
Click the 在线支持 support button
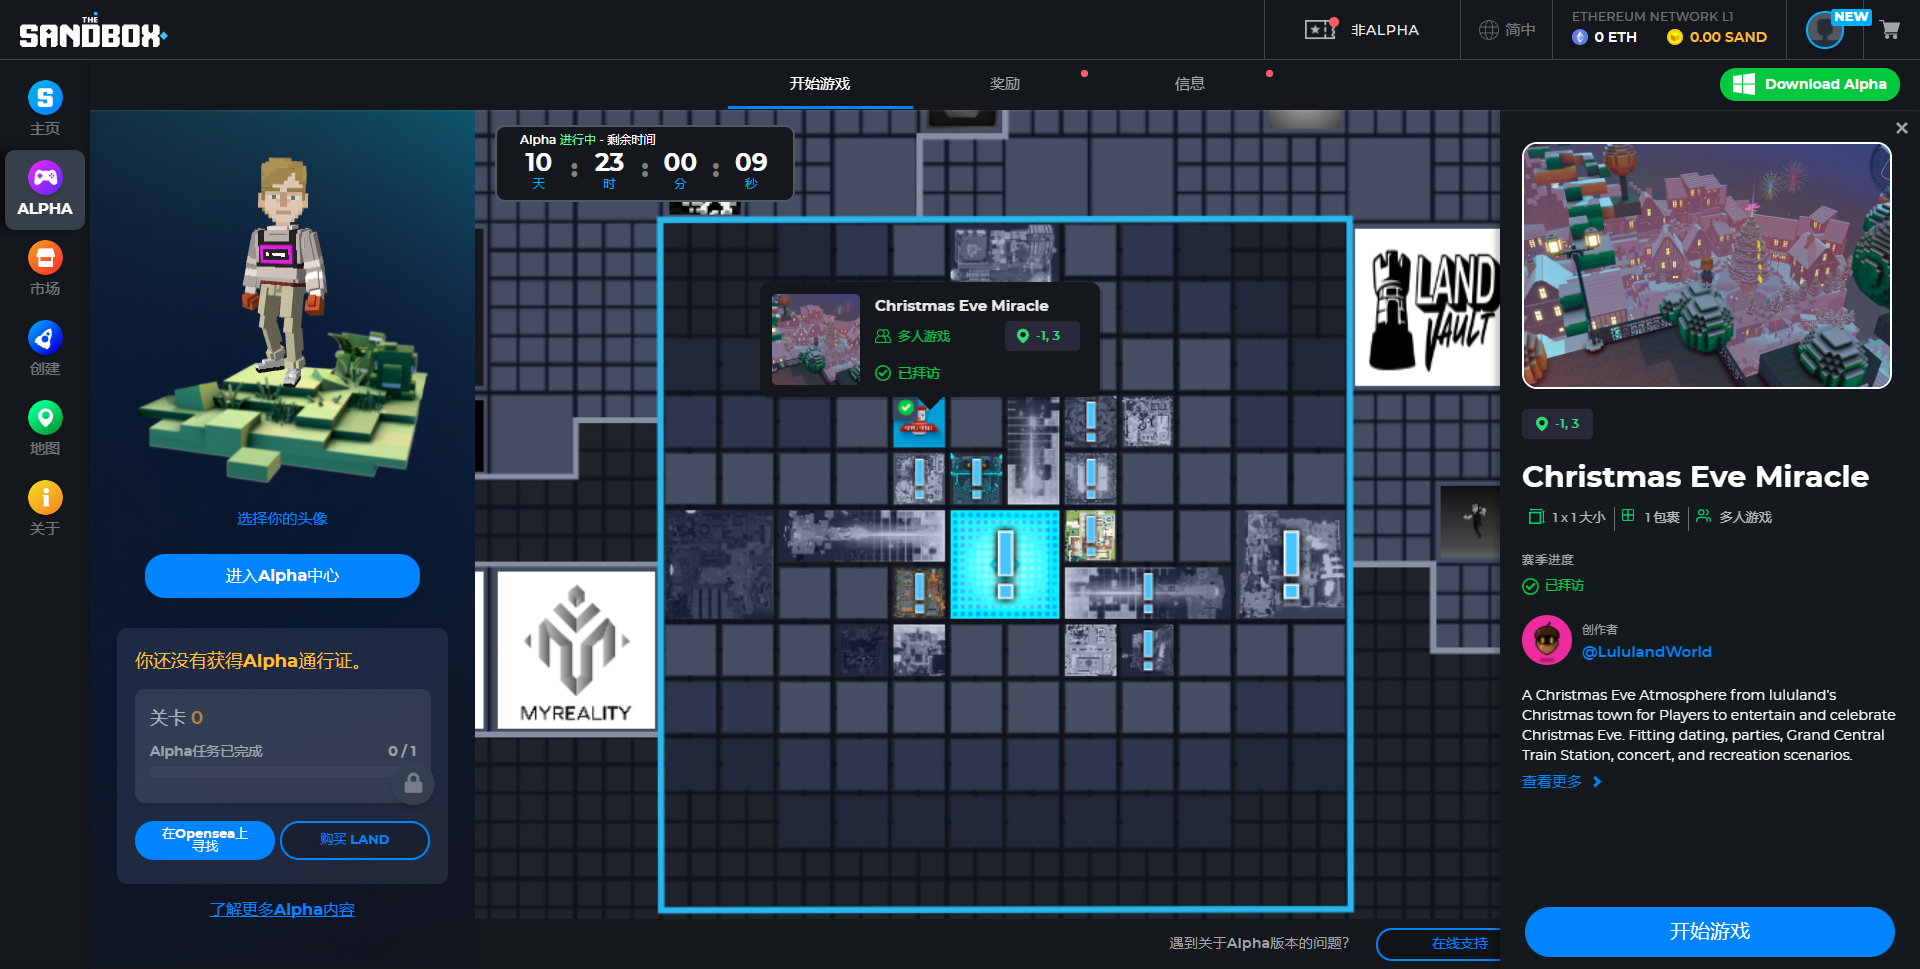point(1440,943)
